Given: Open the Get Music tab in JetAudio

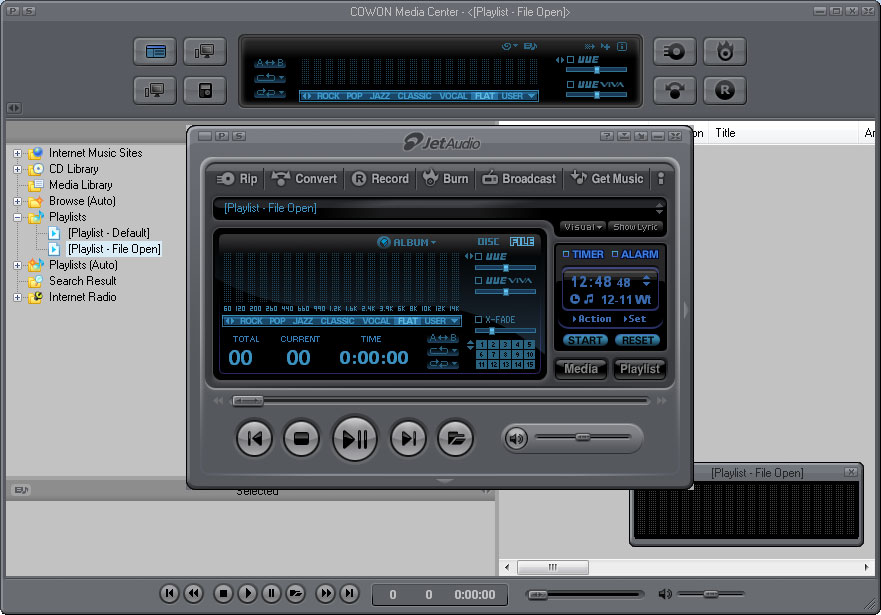Looking at the screenshot, I should click(x=607, y=179).
